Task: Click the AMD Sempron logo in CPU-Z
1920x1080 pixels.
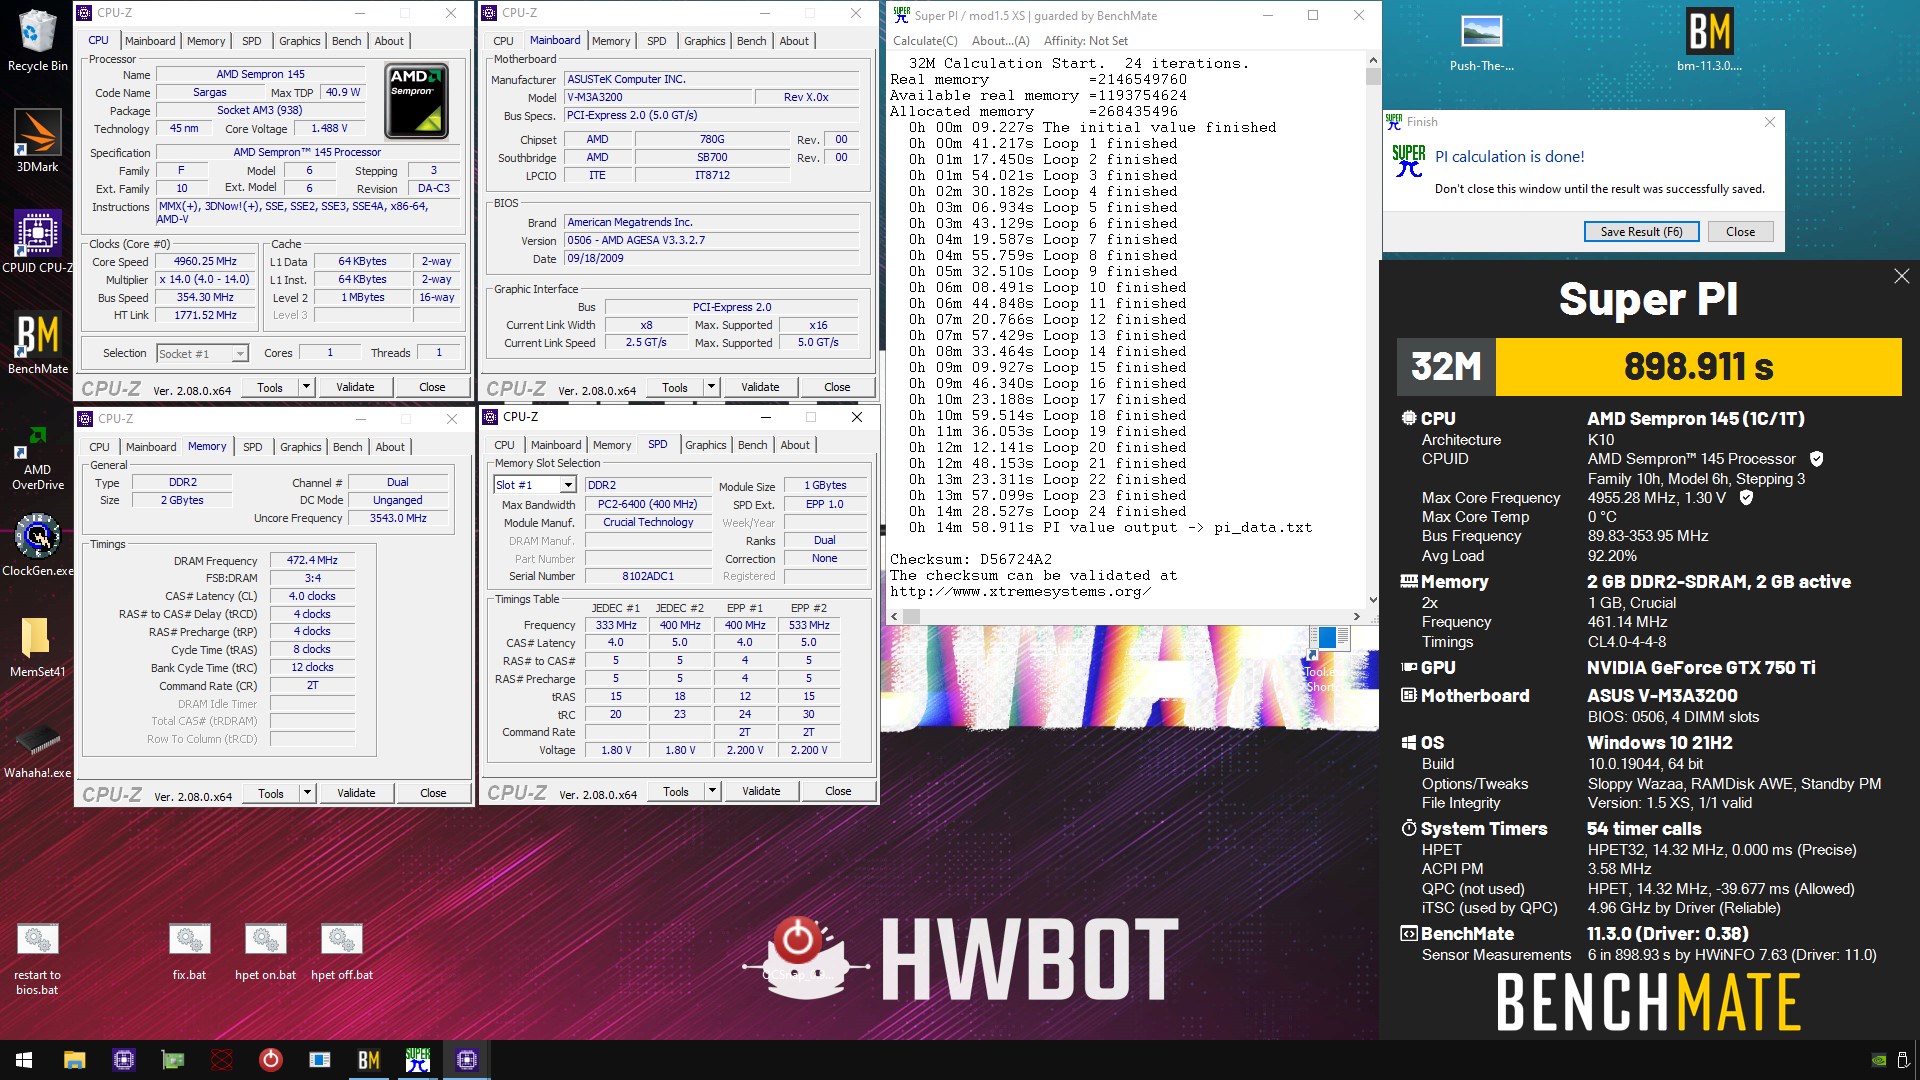Action: (x=416, y=100)
